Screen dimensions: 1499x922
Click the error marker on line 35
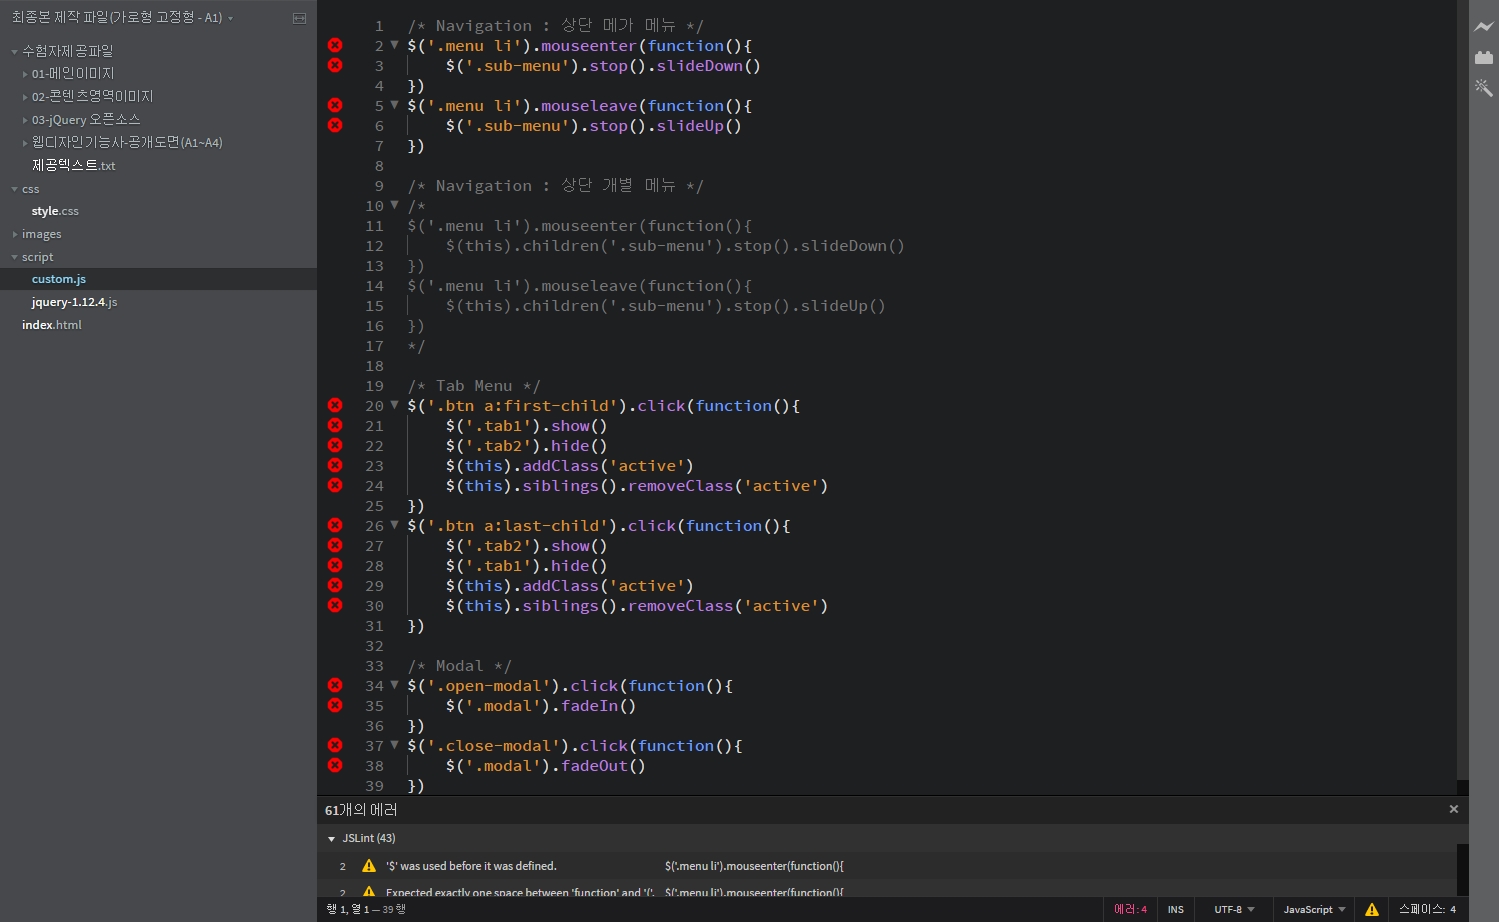[335, 705]
